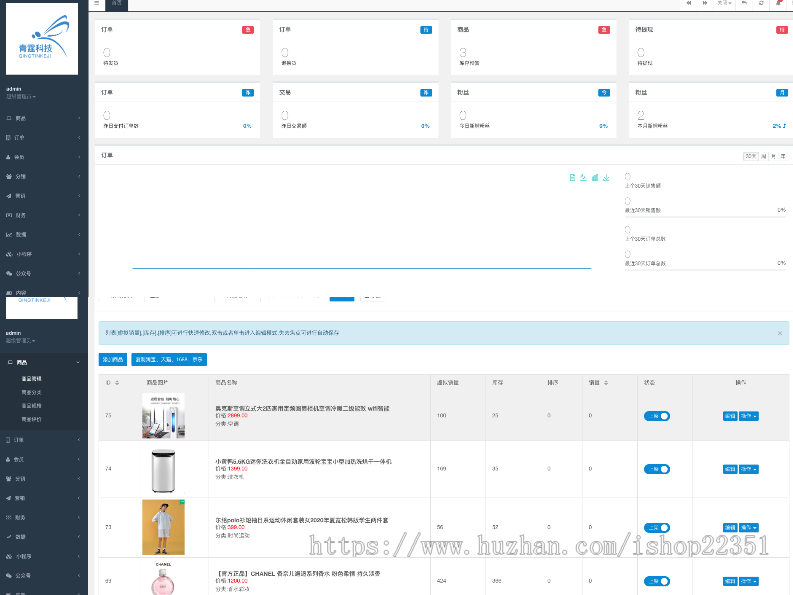The width and height of the screenshot is (793, 595).
Task: Switch chart to bar chart icon
Action: coord(595,177)
